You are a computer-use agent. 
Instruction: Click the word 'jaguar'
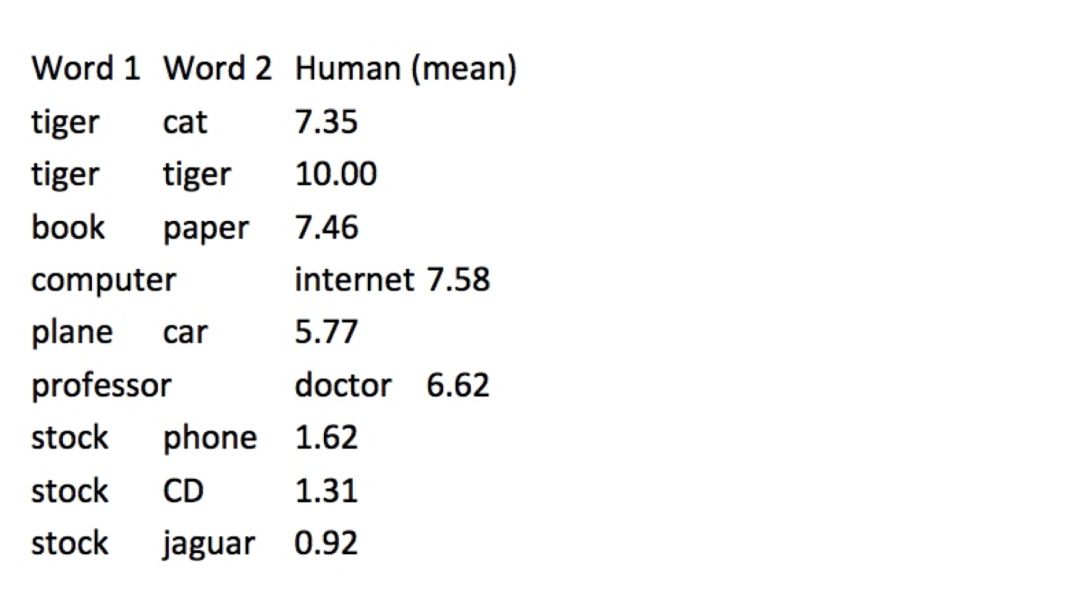[209, 545]
